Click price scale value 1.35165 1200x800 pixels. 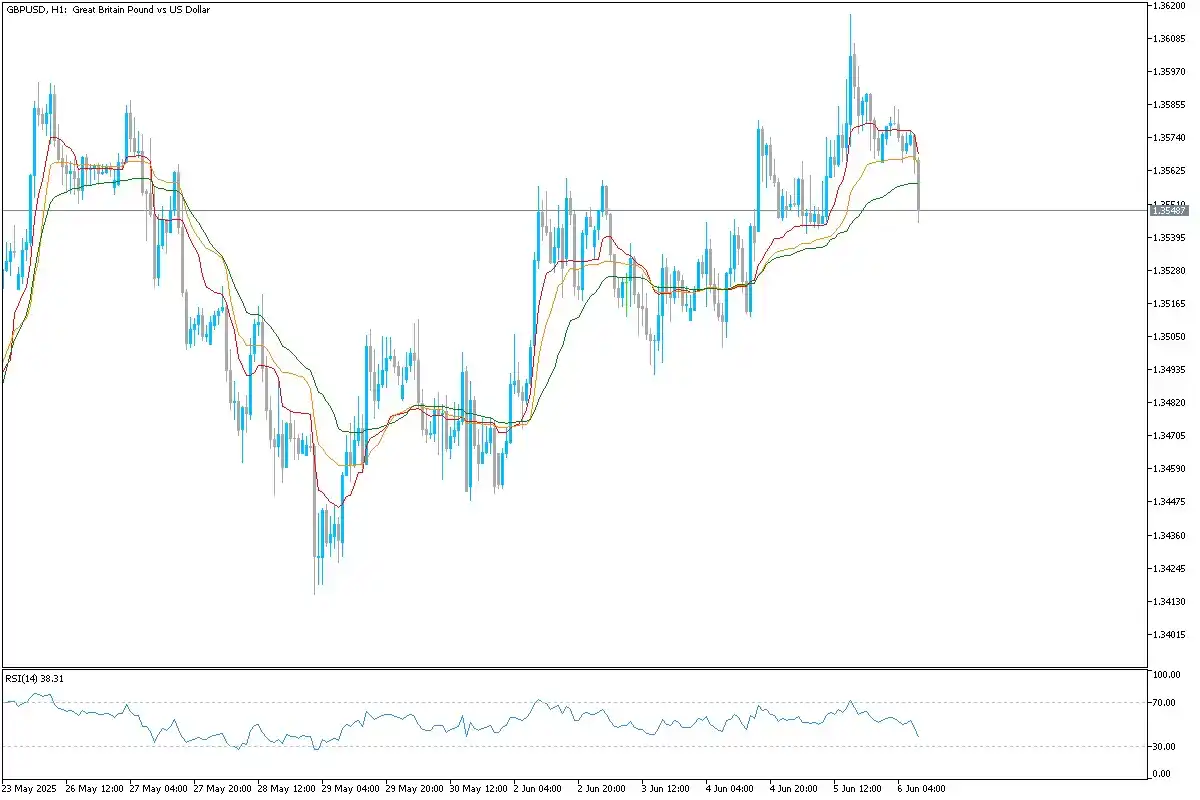point(1169,303)
